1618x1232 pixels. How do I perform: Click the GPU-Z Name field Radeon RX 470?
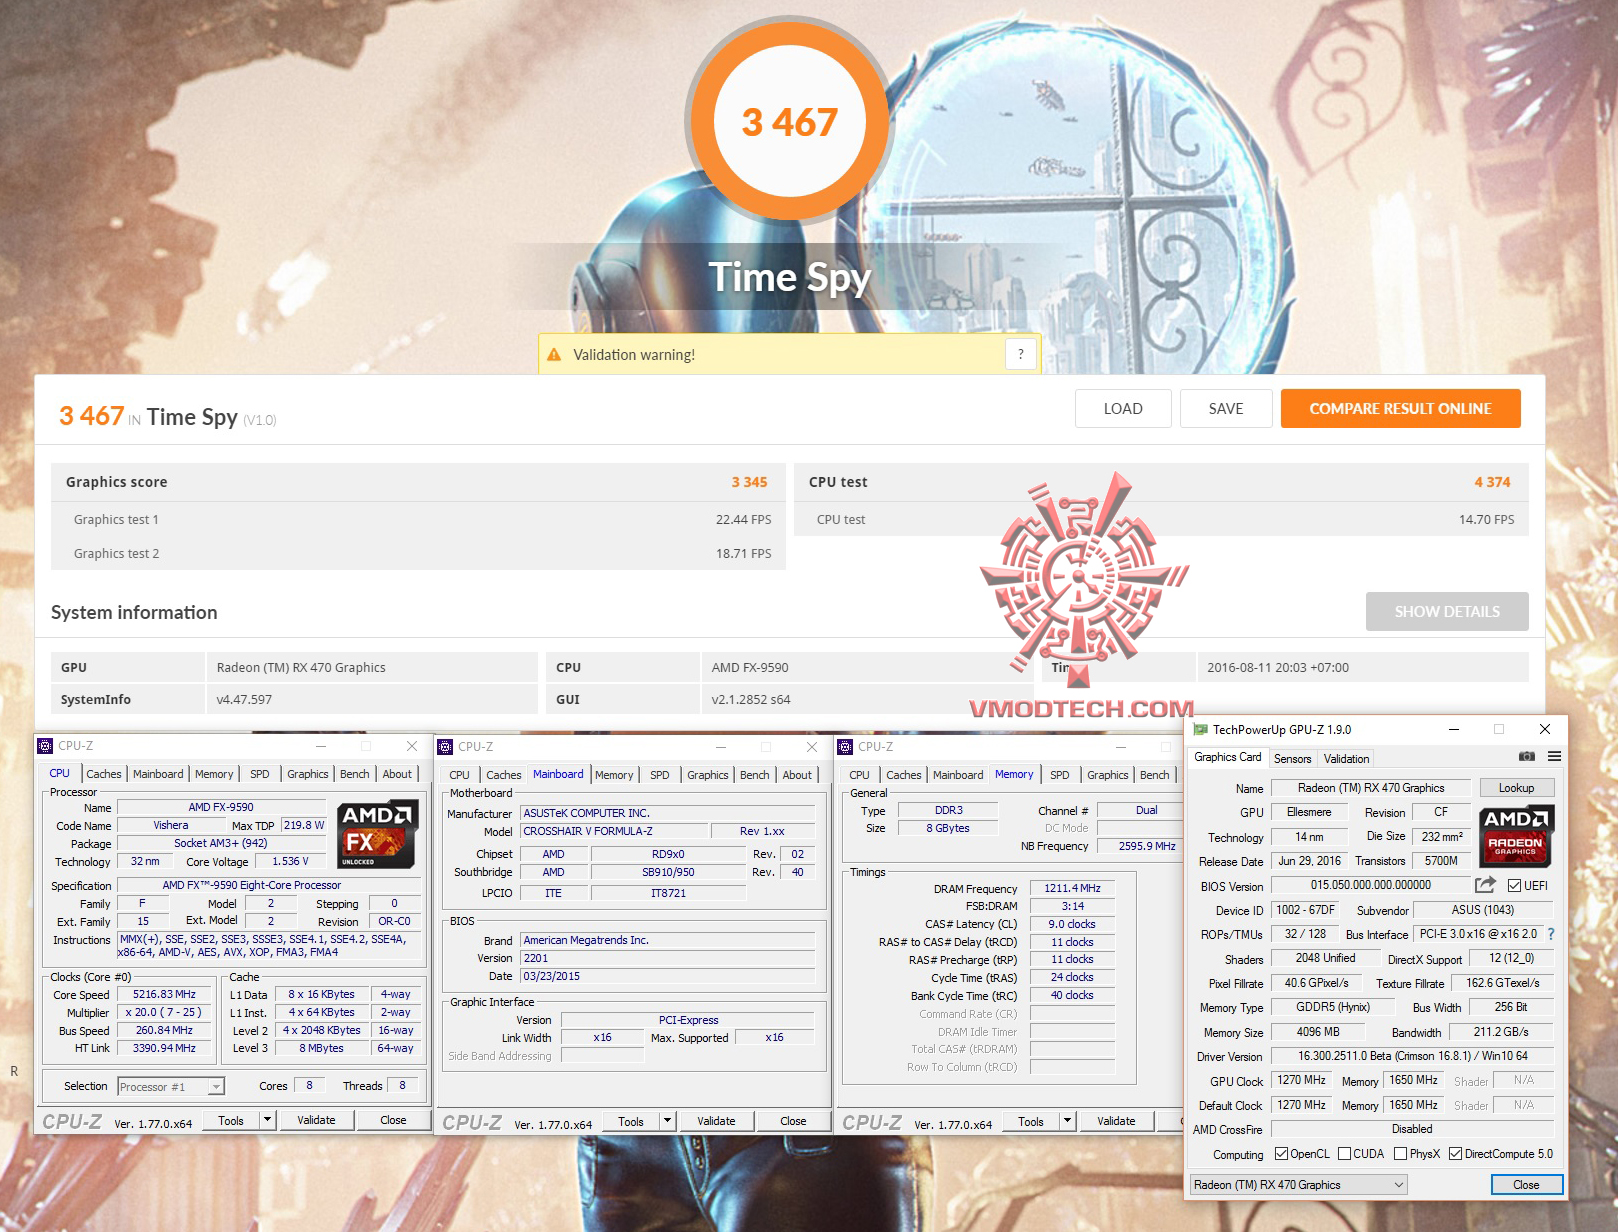[x=1371, y=788]
